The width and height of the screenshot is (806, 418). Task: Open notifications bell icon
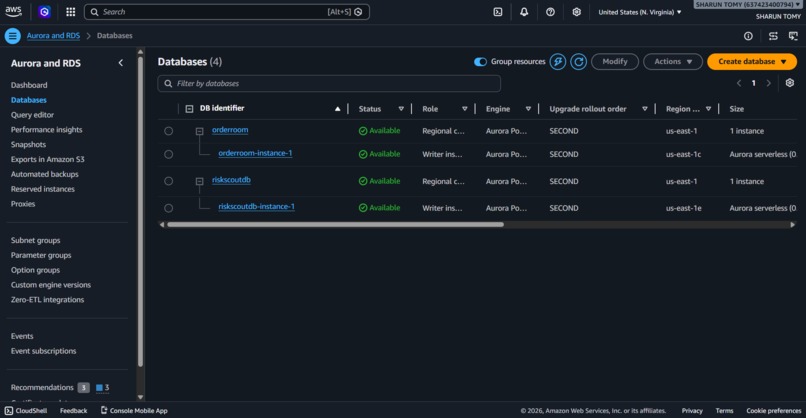pos(524,12)
